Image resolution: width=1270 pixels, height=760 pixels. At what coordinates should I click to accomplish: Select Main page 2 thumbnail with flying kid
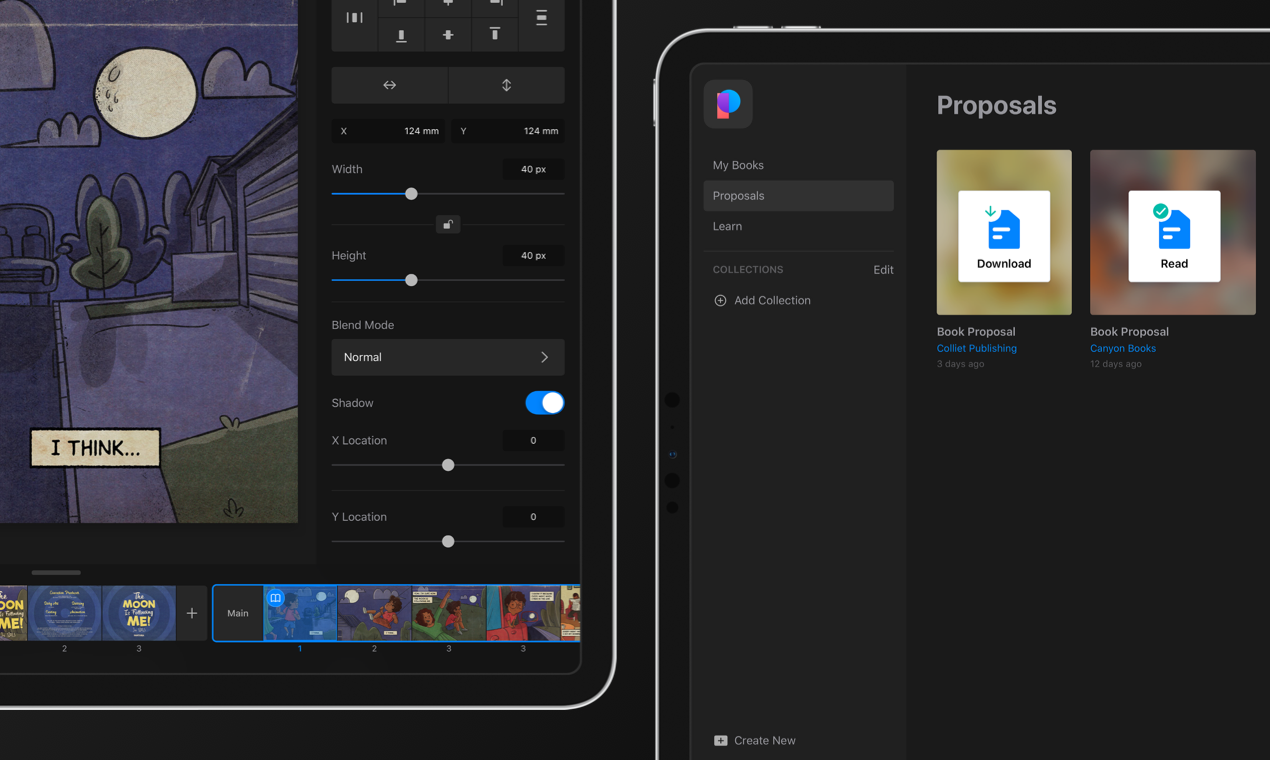tap(374, 613)
